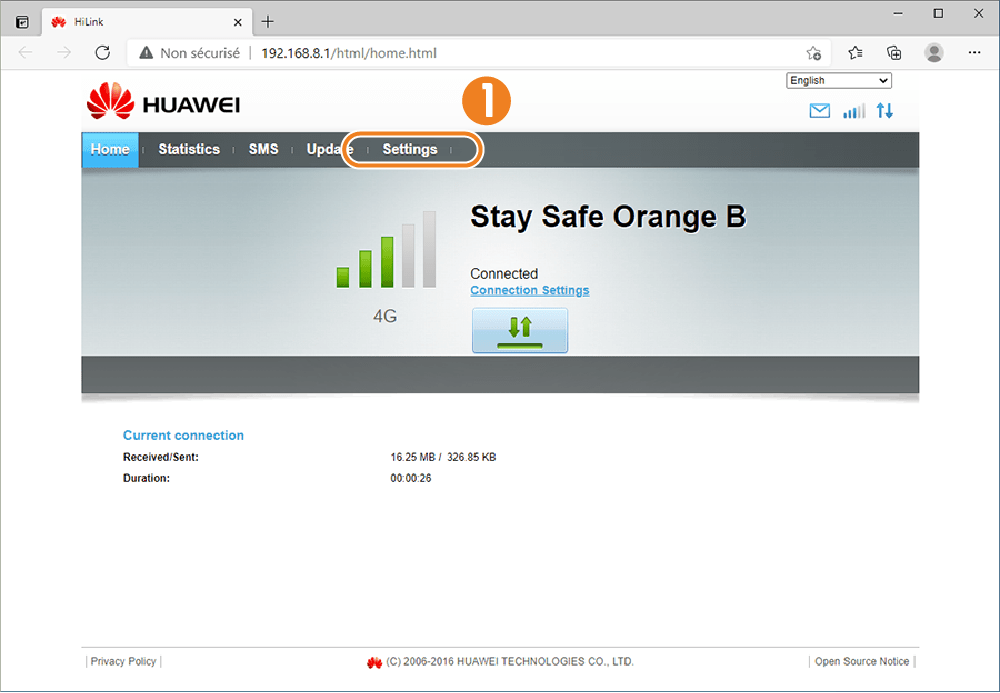Go to the Home tab
This screenshot has width=1000, height=693.
point(110,149)
